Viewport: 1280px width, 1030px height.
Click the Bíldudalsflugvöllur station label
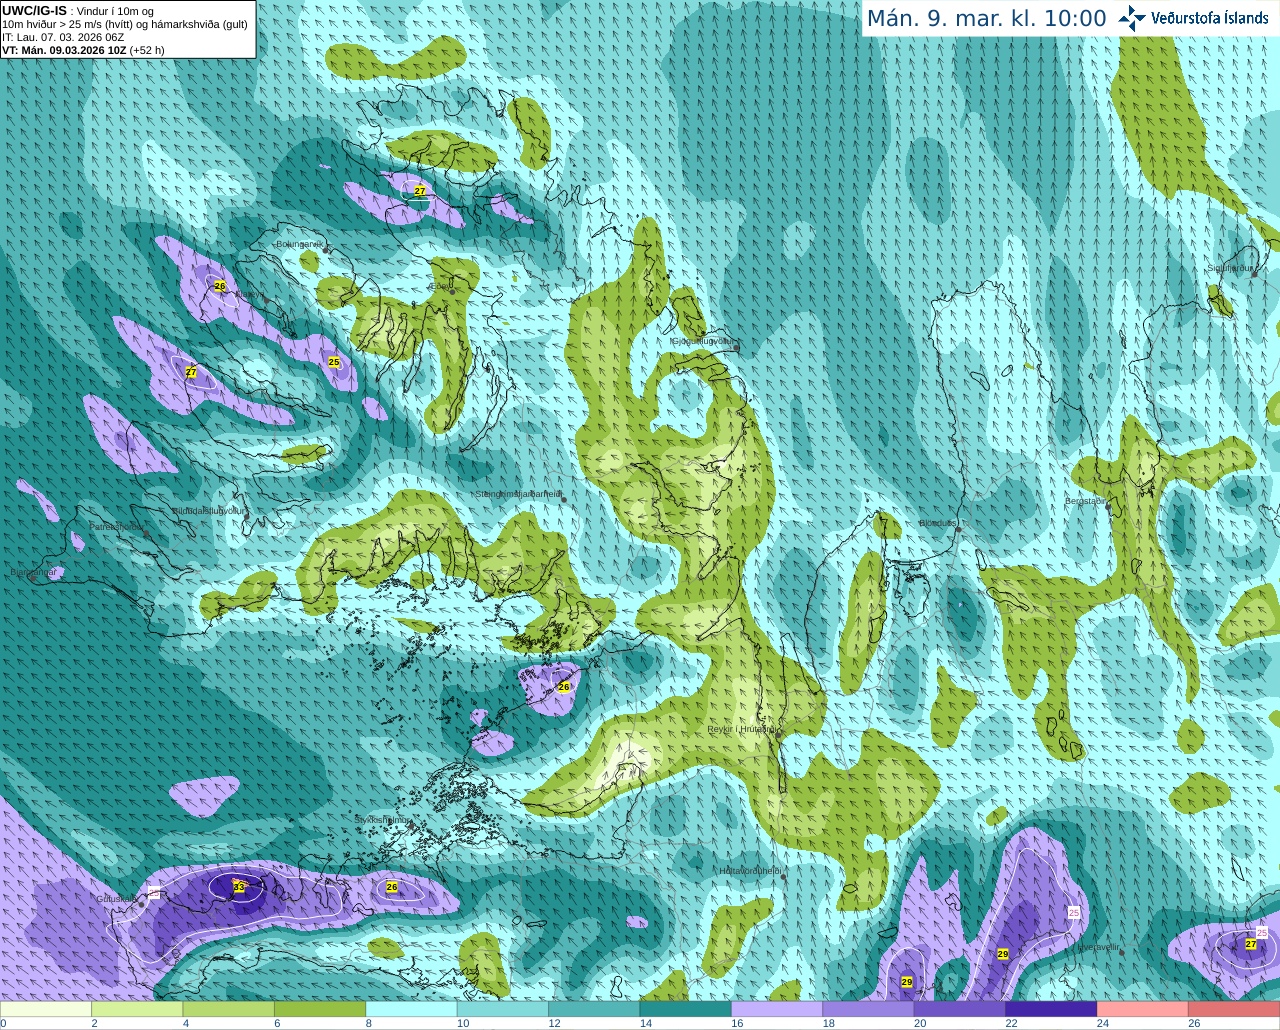pos(209,511)
